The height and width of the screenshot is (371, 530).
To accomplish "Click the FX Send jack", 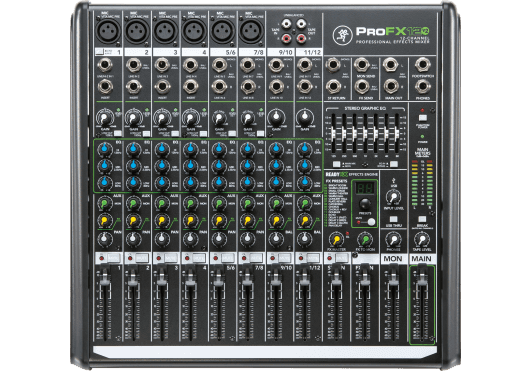I will [x=362, y=86].
